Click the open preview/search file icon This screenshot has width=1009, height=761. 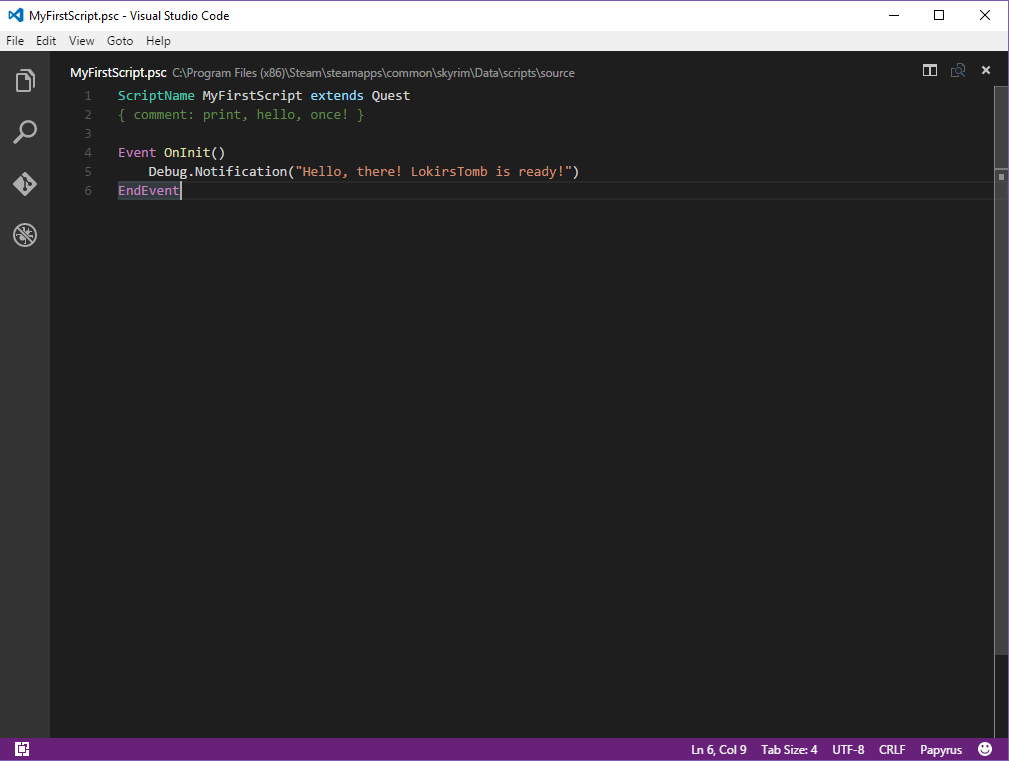click(x=958, y=71)
